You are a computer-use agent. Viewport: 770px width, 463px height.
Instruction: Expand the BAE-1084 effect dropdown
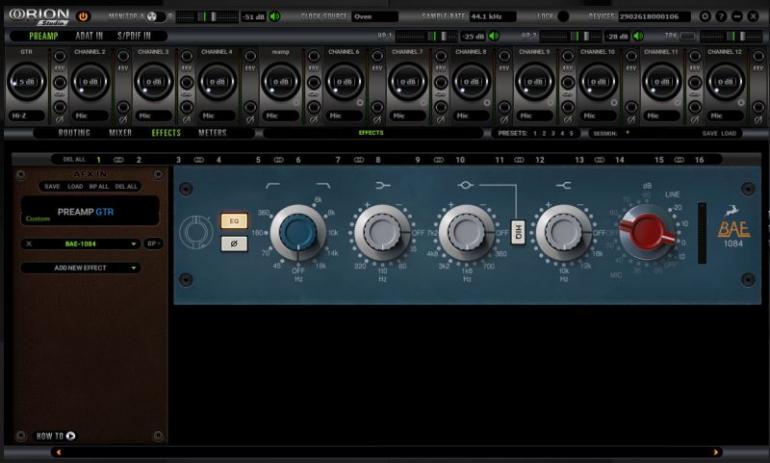pos(133,244)
